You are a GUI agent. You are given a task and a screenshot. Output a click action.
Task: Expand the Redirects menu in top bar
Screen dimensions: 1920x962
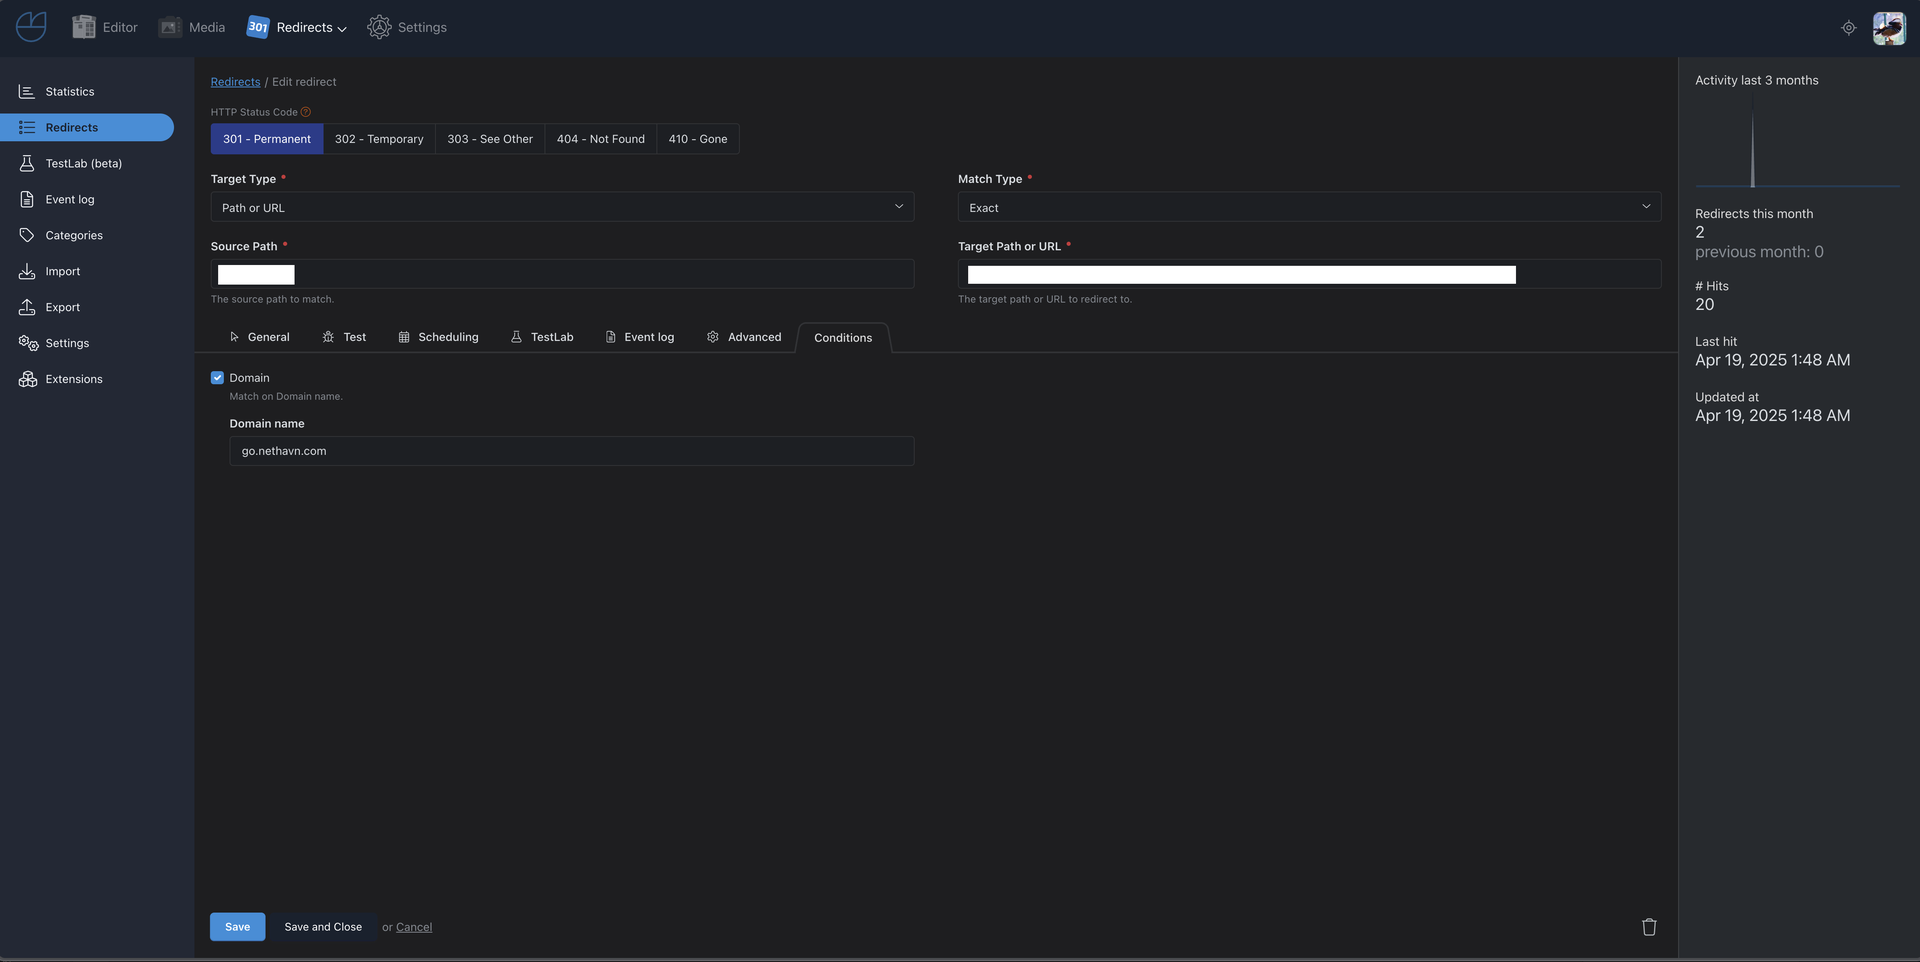[298, 28]
